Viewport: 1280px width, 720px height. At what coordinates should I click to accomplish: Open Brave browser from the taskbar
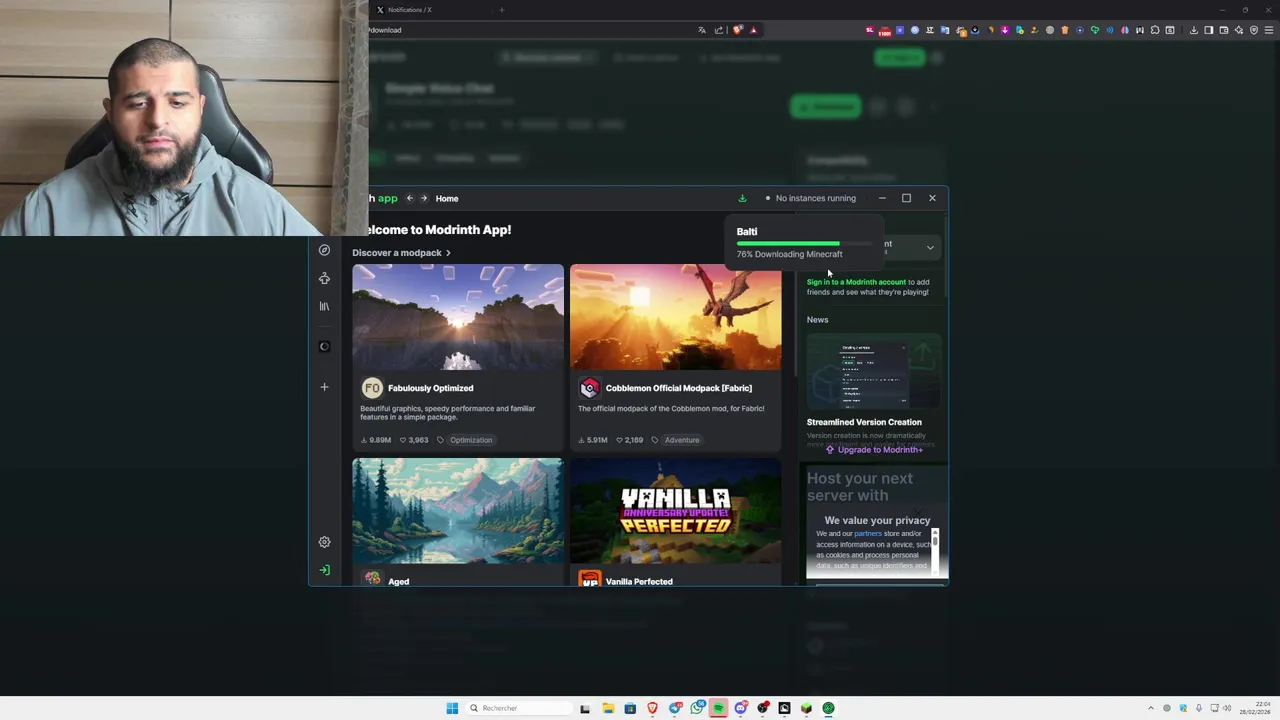pos(652,708)
